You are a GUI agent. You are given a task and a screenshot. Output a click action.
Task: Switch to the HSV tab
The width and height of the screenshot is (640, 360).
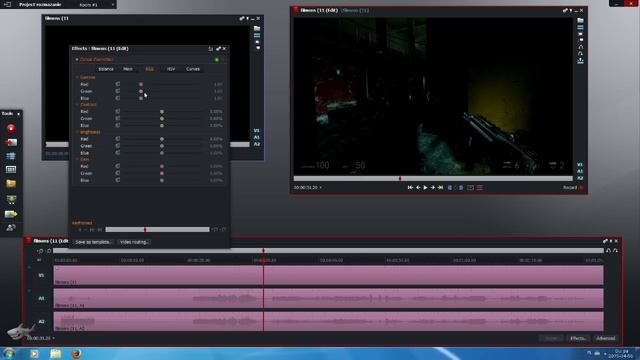click(x=171, y=69)
